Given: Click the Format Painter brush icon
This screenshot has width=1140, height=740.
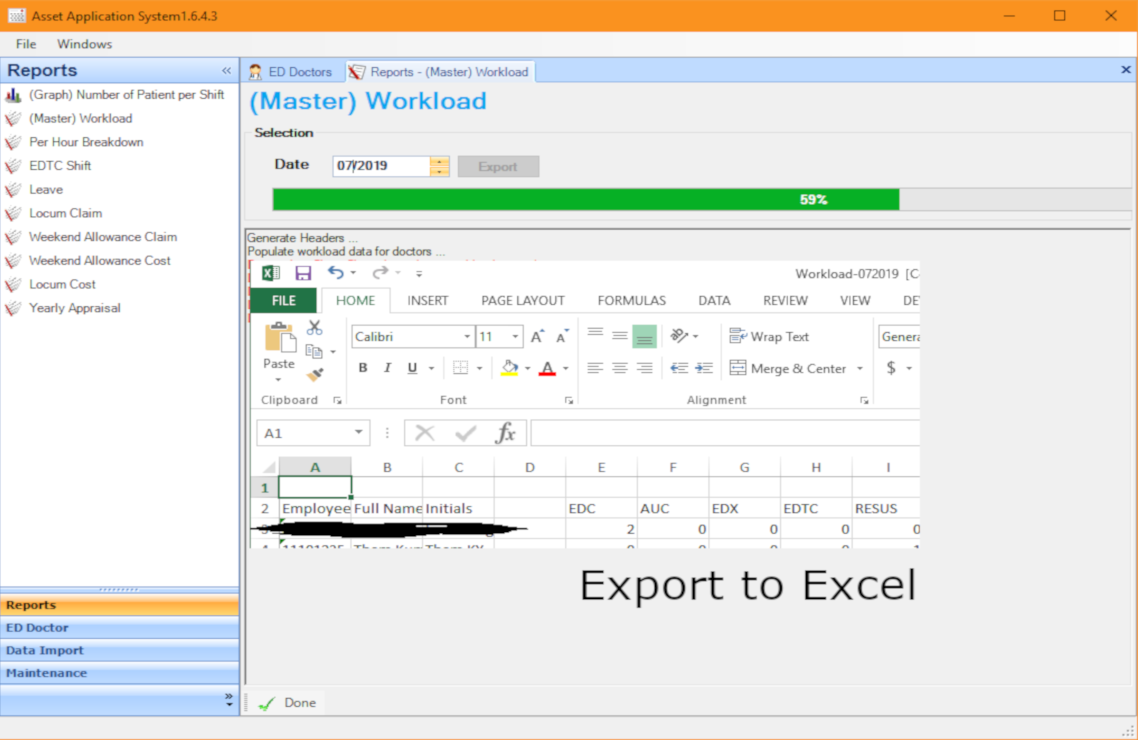Looking at the screenshot, I should [x=315, y=375].
